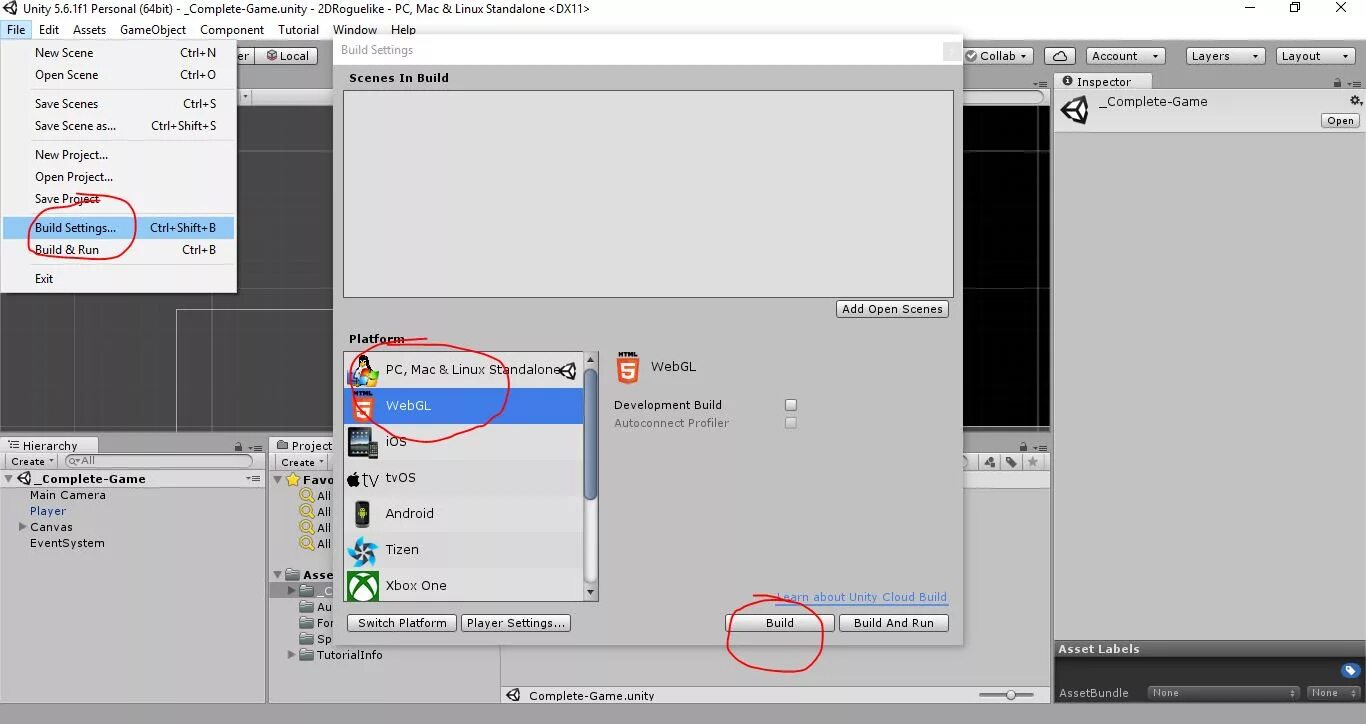Click the blue asset label tag icon

pos(1350,671)
